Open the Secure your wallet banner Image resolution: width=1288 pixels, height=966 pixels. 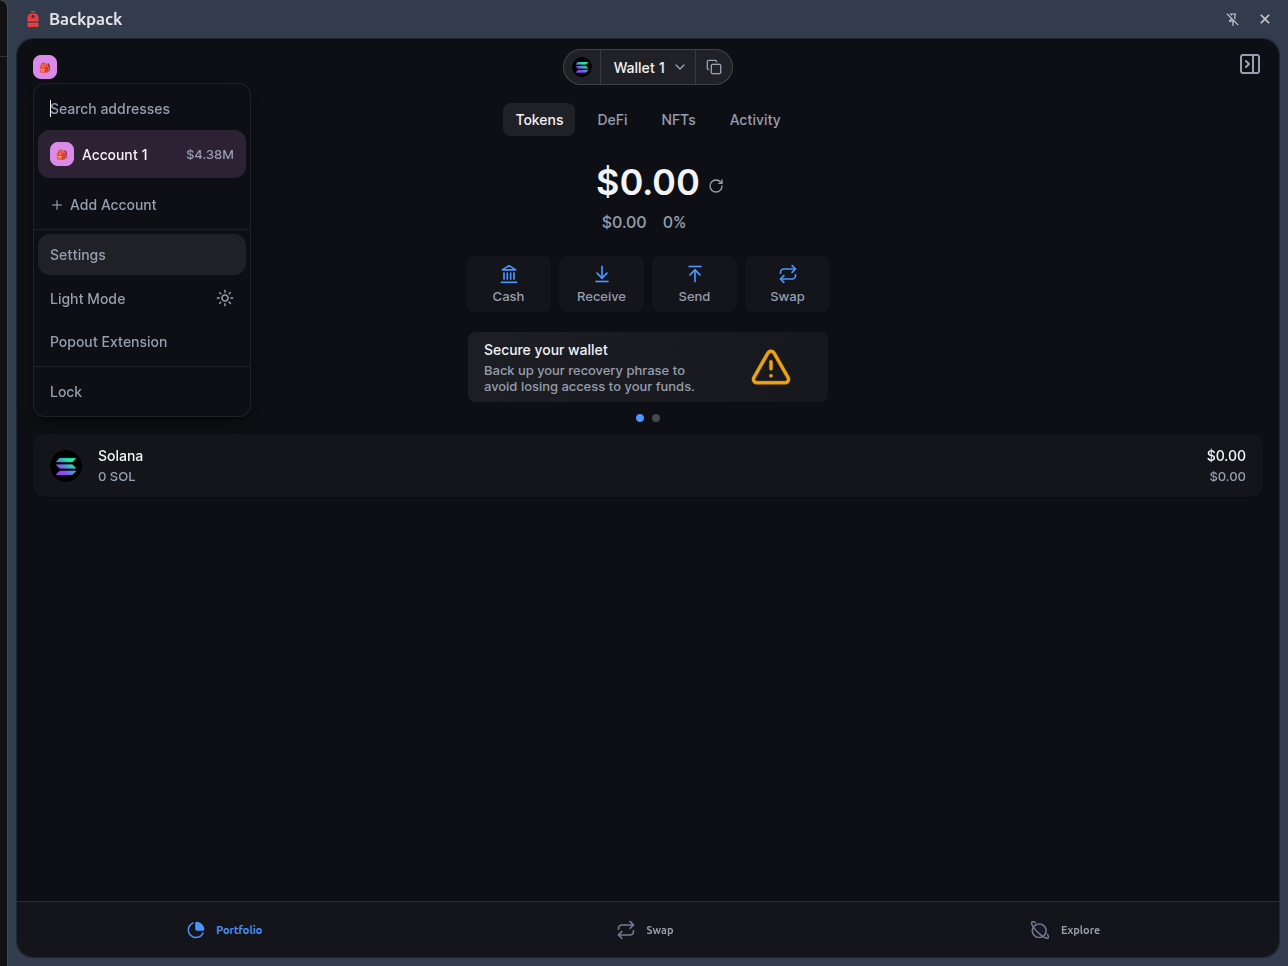(x=648, y=367)
